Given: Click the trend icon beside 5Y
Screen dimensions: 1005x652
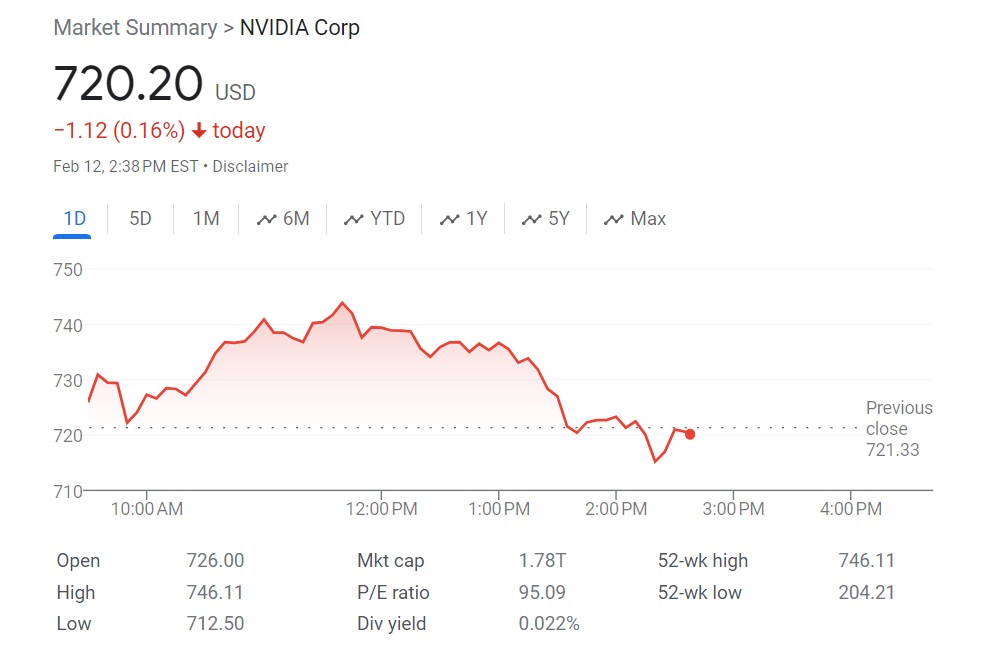Looking at the screenshot, I should tap(531, 219).
